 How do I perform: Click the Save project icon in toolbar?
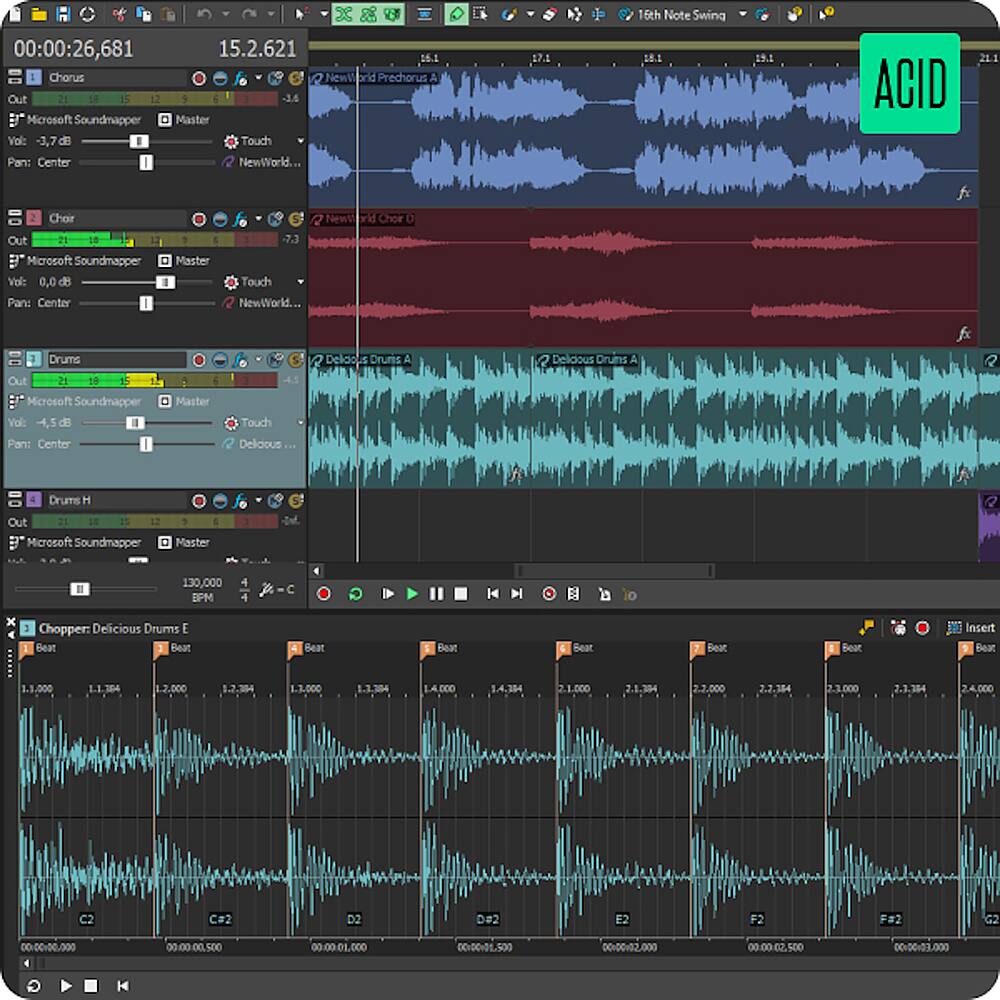64,14
